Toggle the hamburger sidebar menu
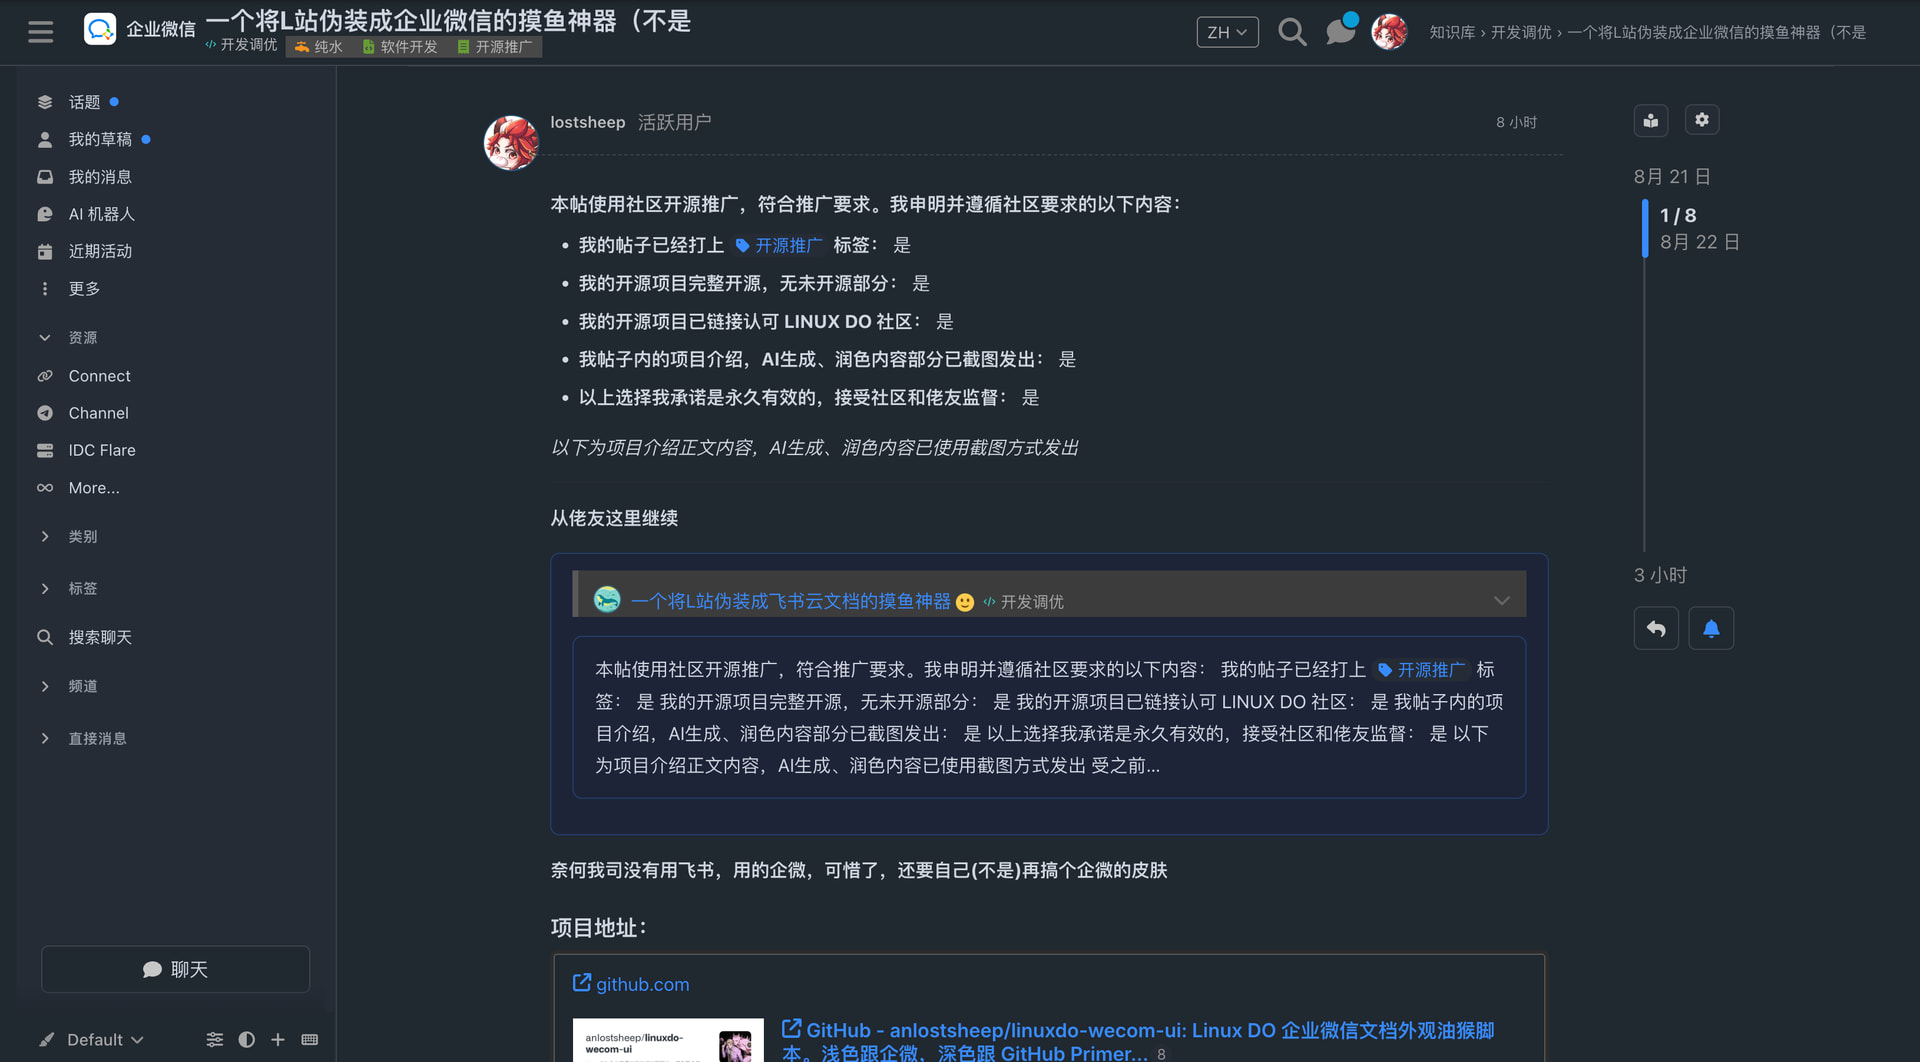The width and height of the screenshot is (1920, 1062). coord(41,32)
